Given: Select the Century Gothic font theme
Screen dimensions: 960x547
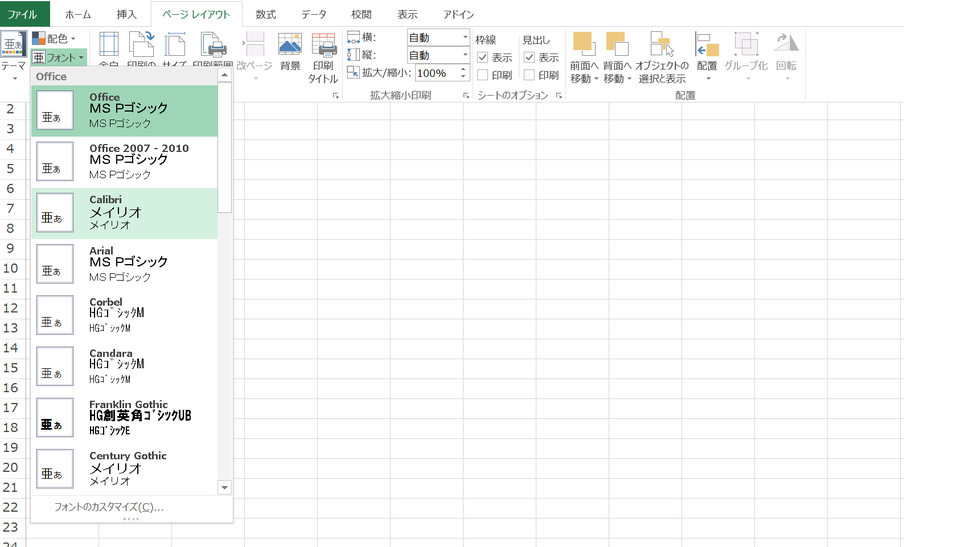Looking at the screenshot, I should (x=125, y=469).
